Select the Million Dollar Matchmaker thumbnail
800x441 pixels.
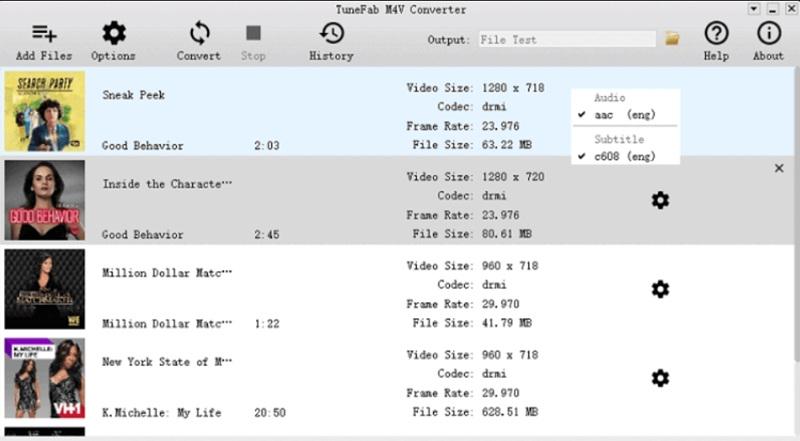click(x=44, y=289)
